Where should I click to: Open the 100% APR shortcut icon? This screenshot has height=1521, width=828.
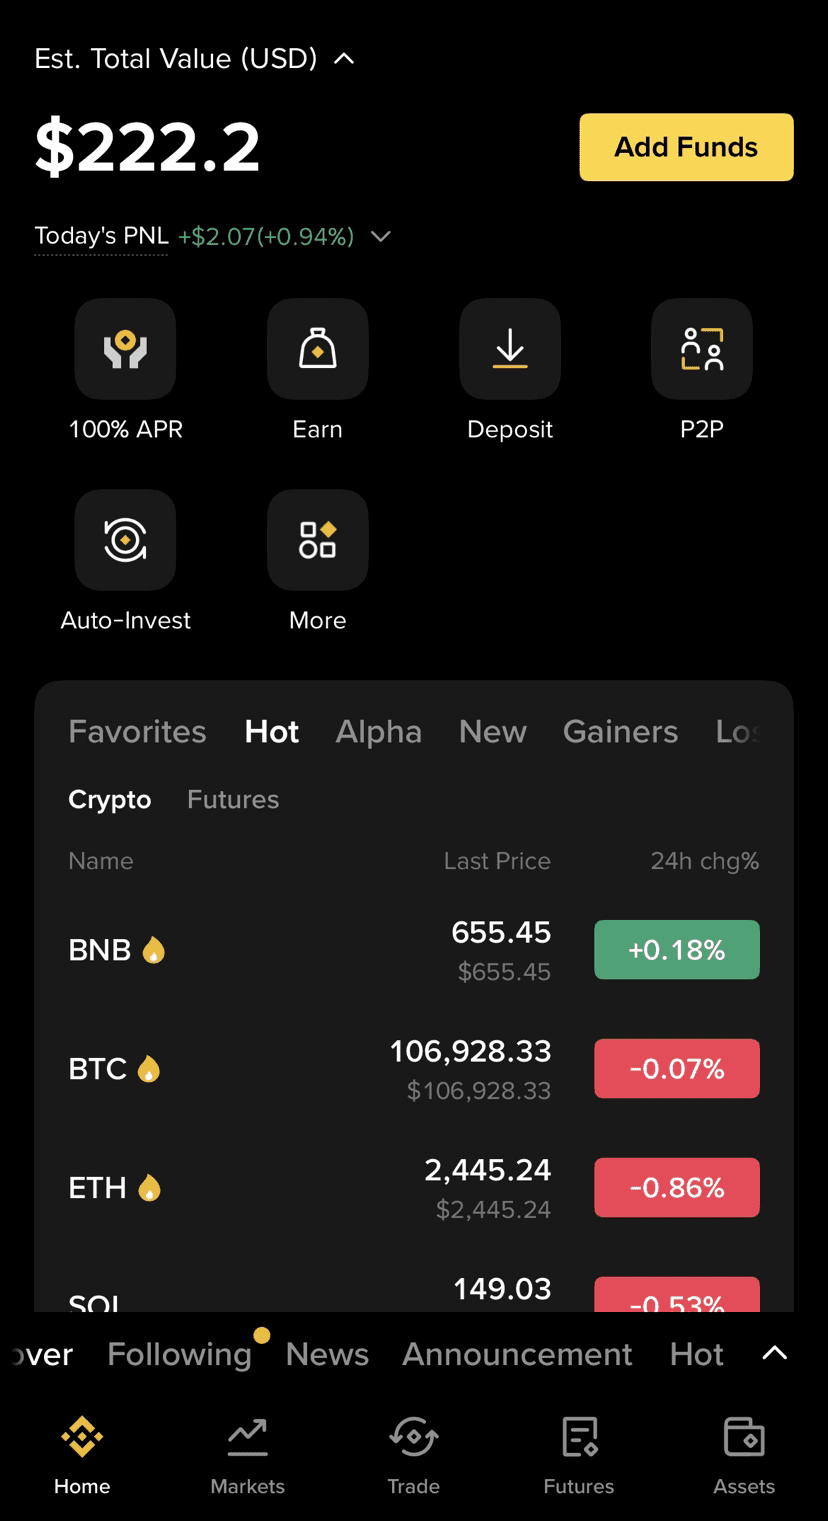tap(125, 348)
